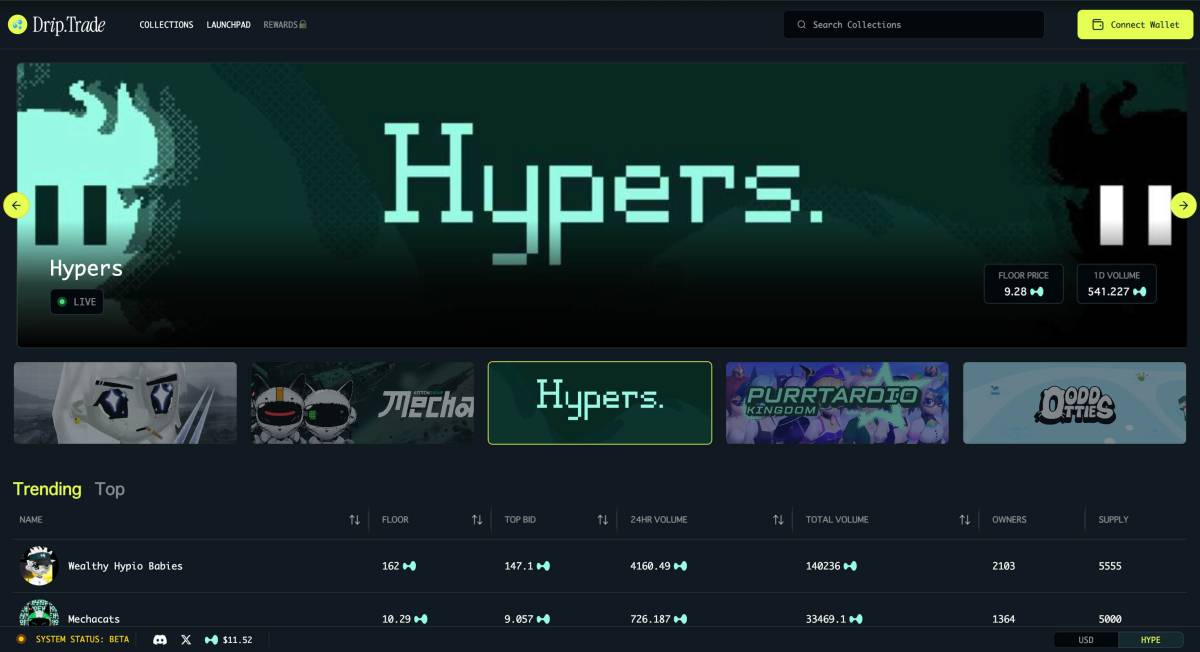Focus the Search Collections field
The image size is (1200, 652).
(913, 25)
